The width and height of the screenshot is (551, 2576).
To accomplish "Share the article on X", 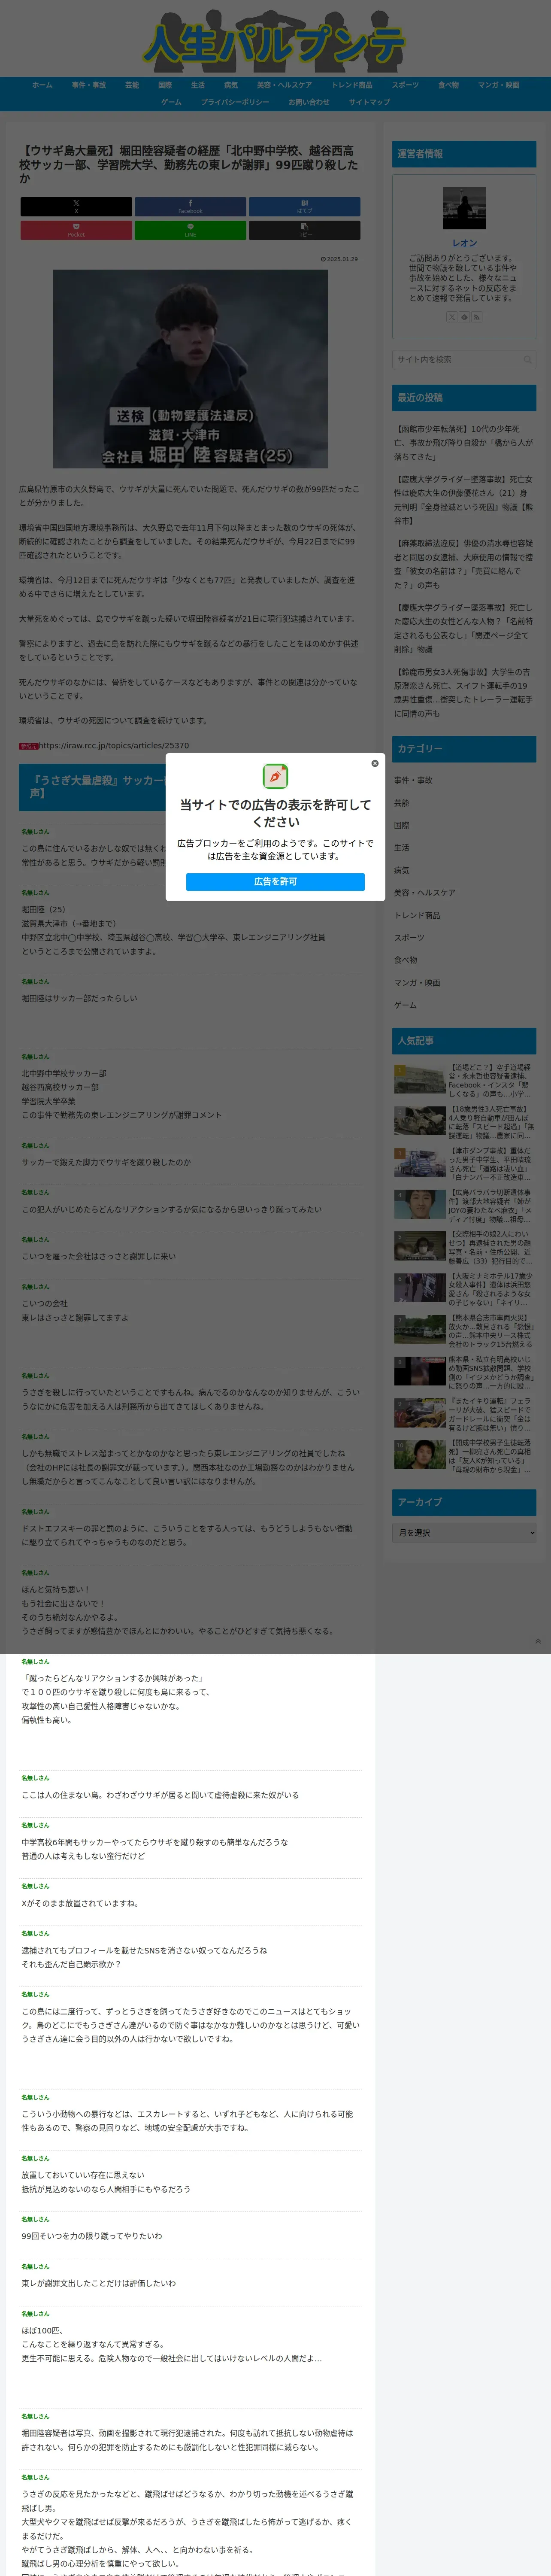I will tap(76, 206).
